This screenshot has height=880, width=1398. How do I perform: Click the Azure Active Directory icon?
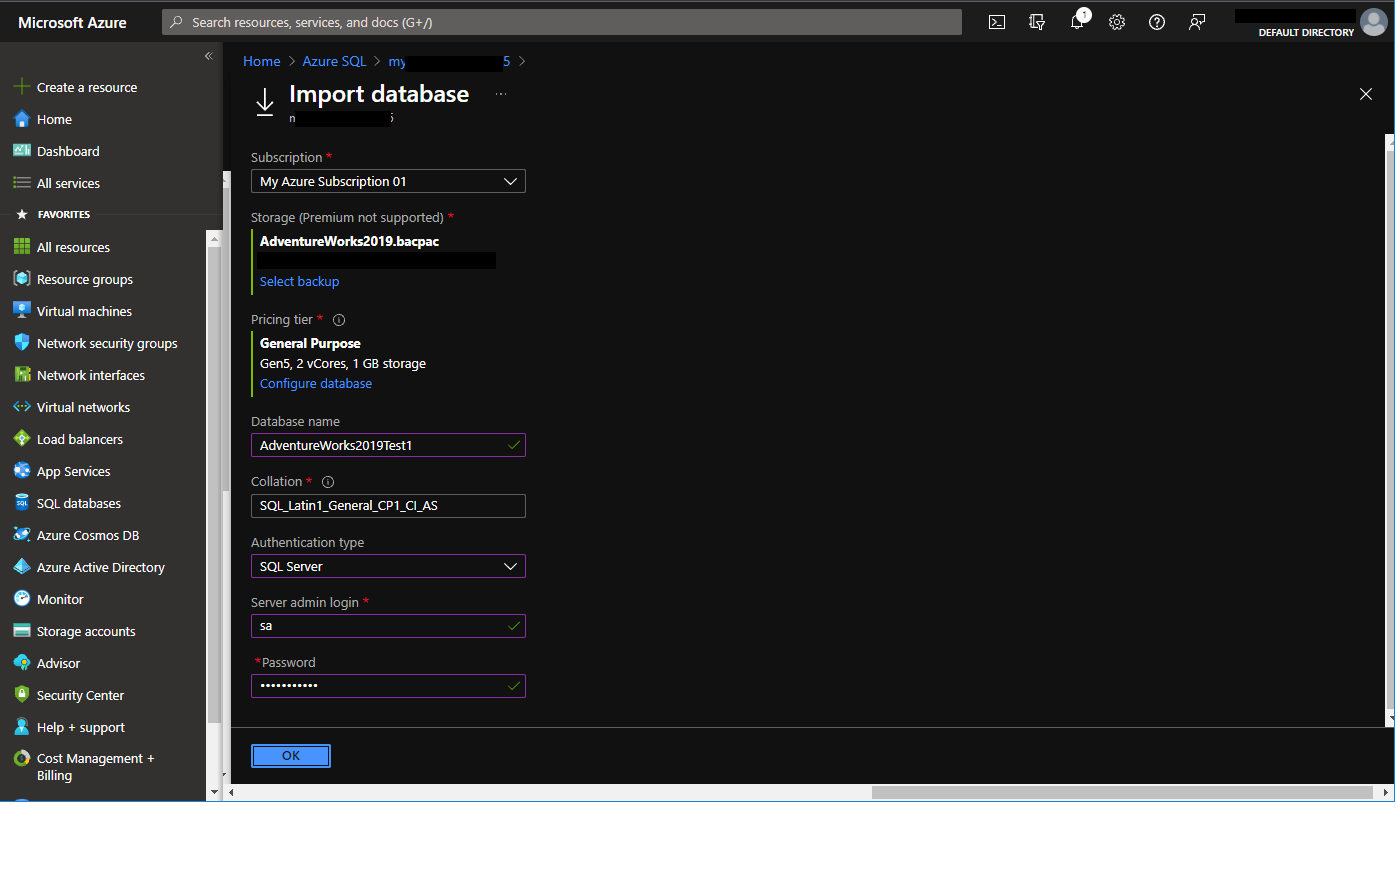point(22,567)
